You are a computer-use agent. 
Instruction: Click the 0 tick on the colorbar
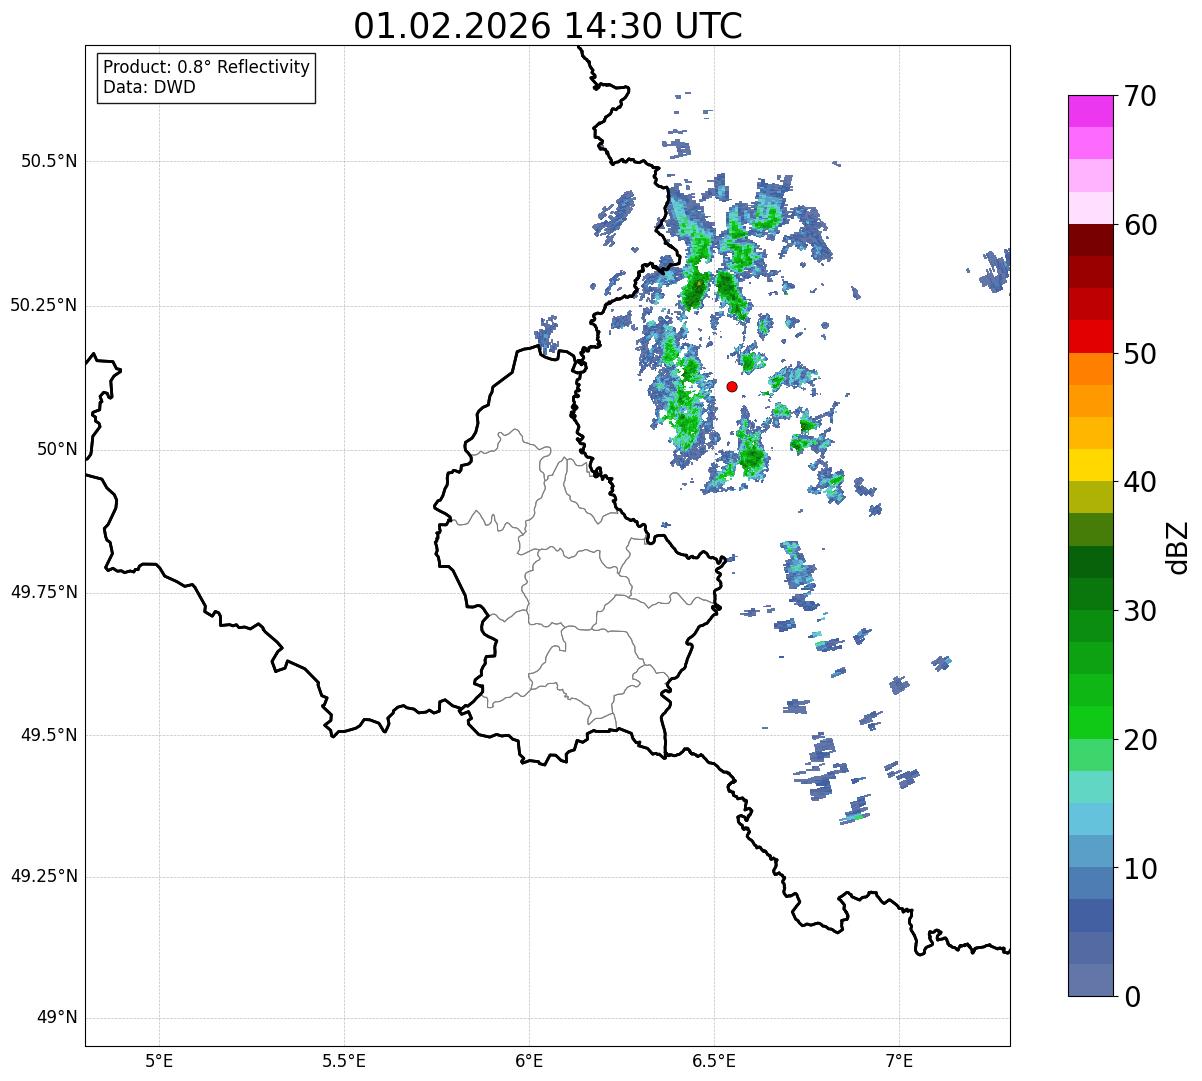(x=1132, y=997)
